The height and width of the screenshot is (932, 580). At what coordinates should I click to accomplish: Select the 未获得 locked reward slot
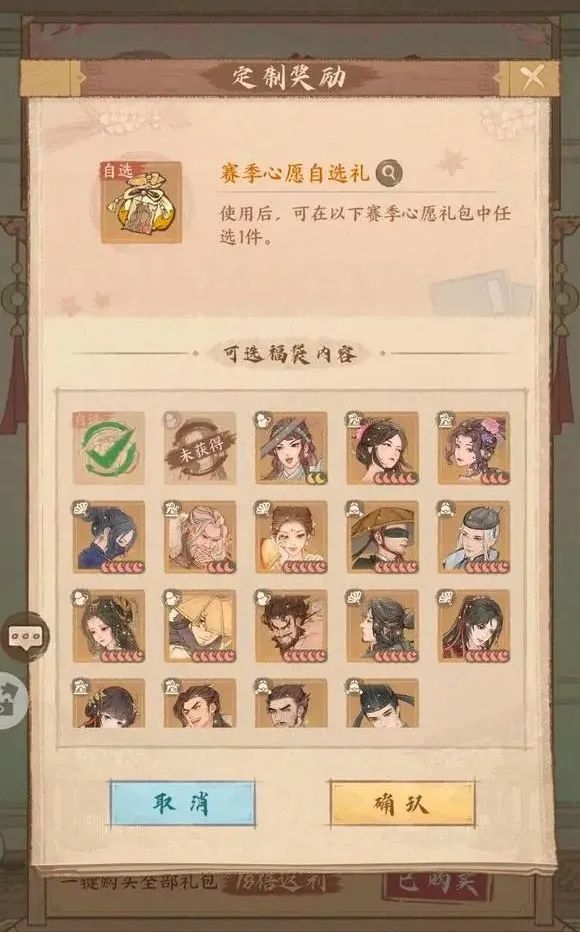click(x=200, y=448)
